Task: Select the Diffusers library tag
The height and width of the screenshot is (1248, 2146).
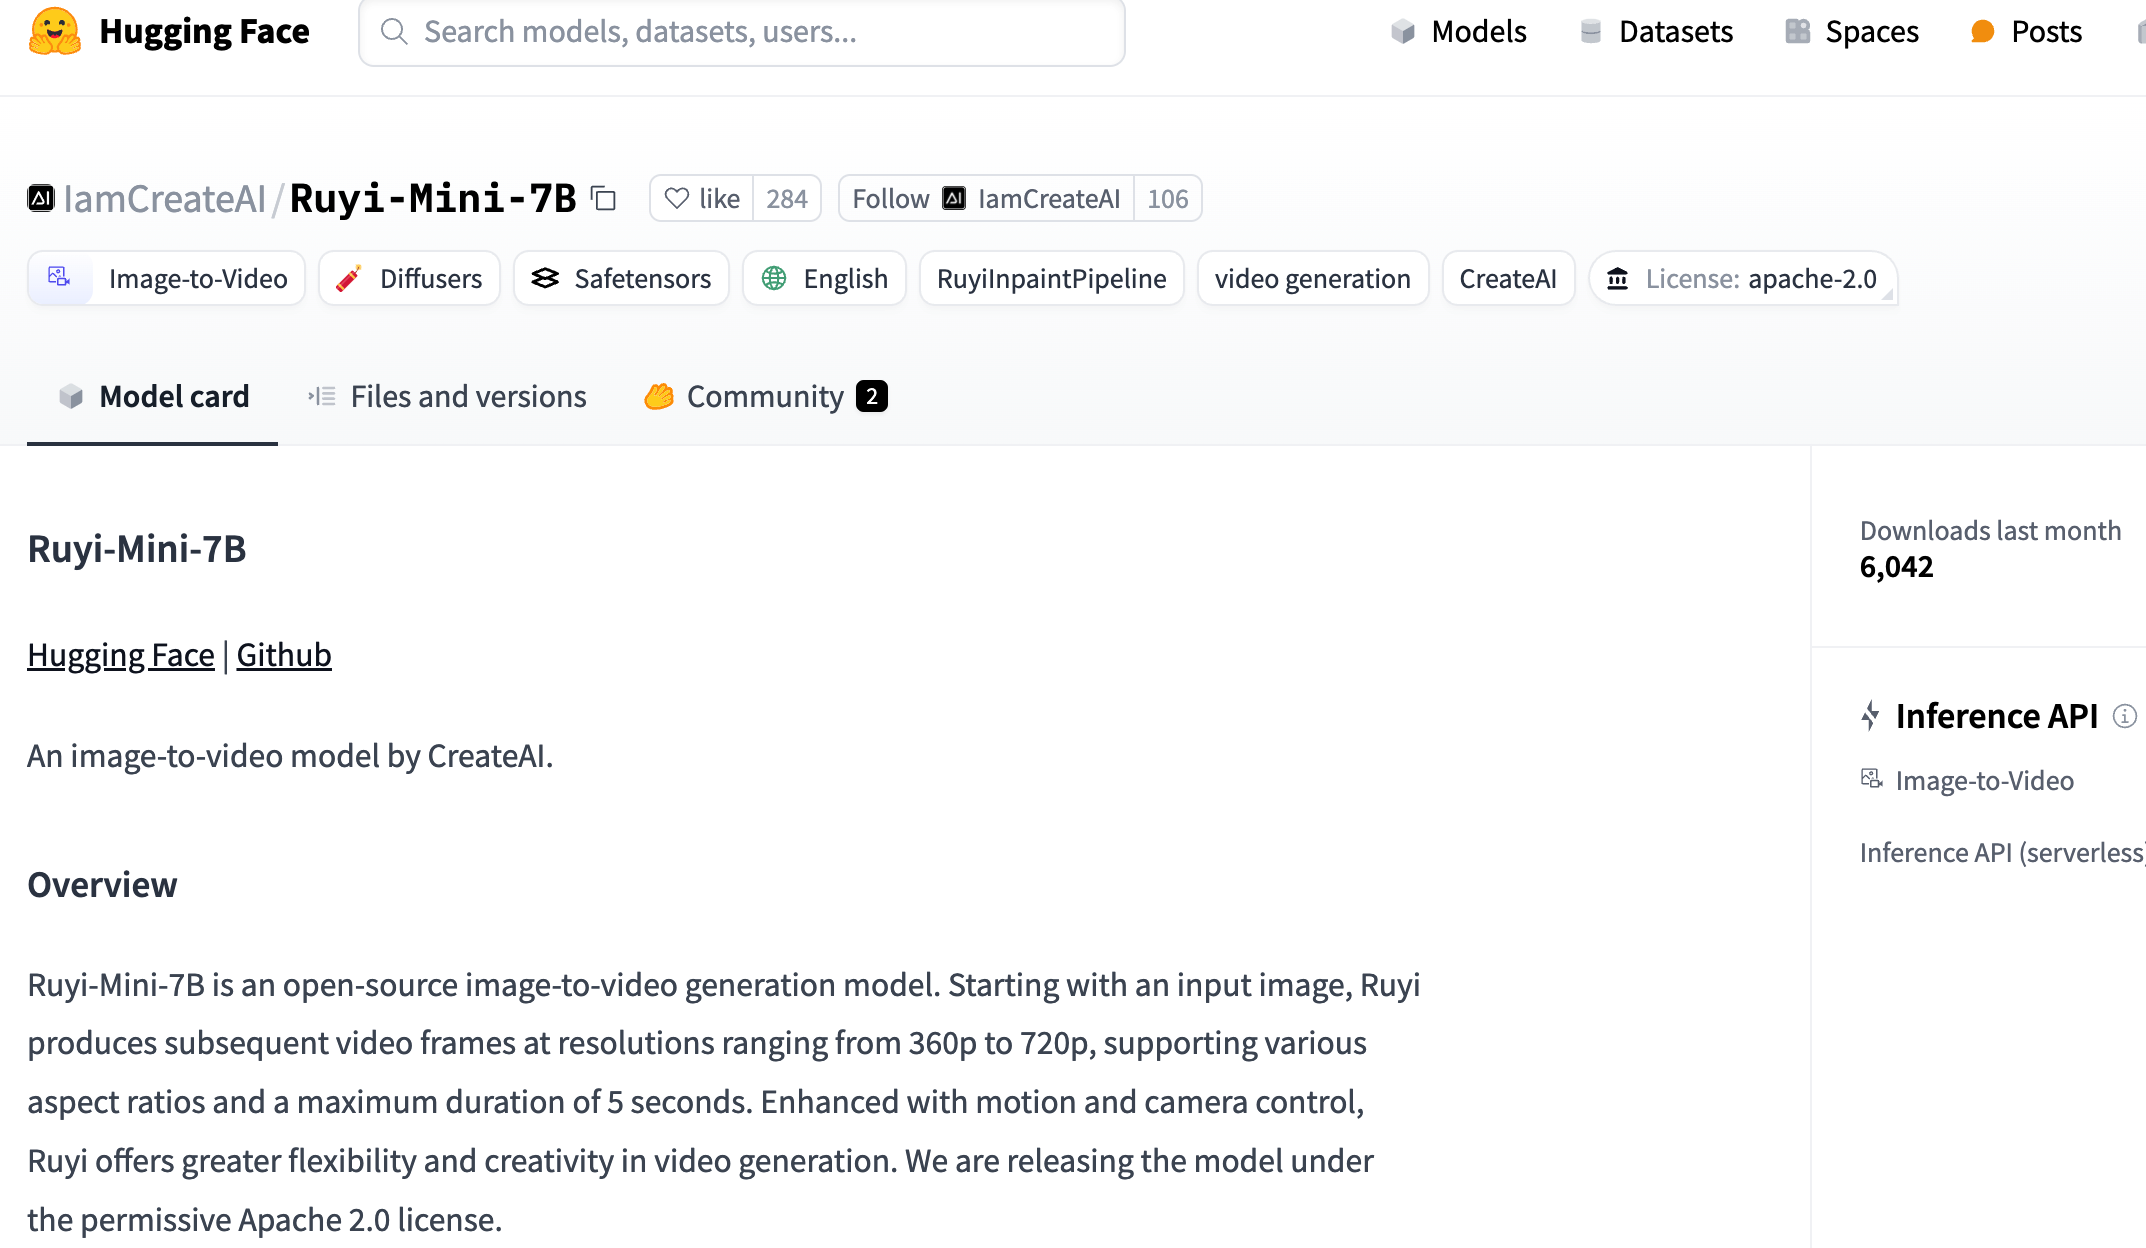Action: click(410, 279)
